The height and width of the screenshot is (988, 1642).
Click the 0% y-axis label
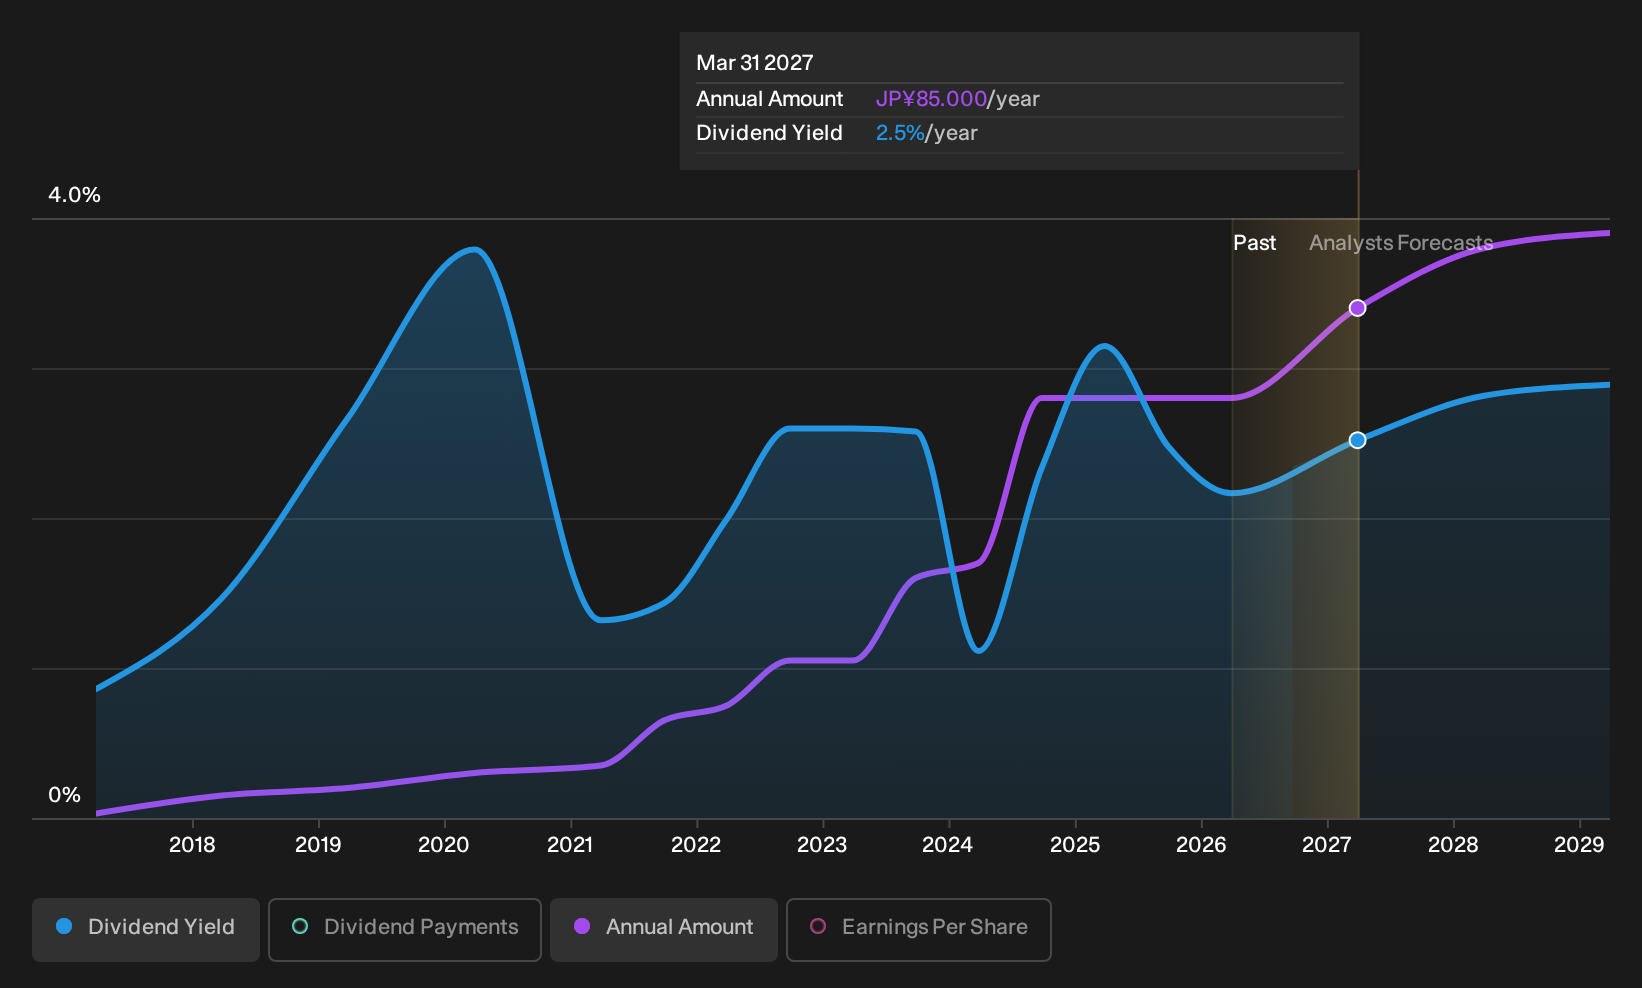click(x=64, y=795)
